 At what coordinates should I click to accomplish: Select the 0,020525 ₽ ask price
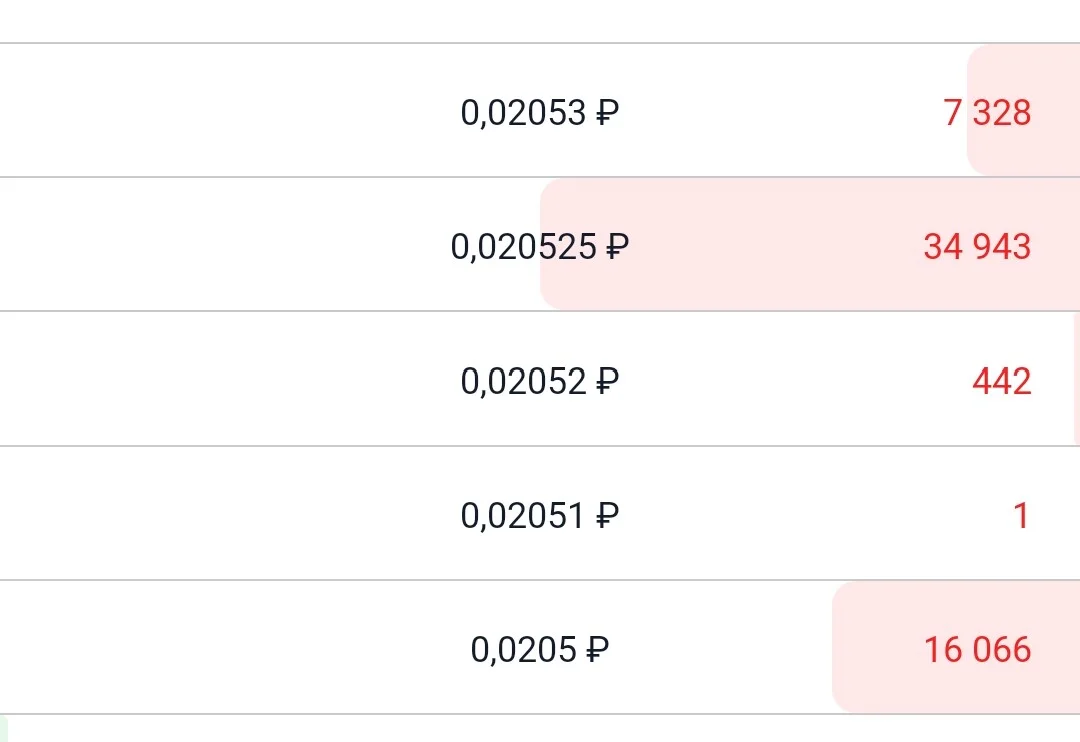click(540, 247)
